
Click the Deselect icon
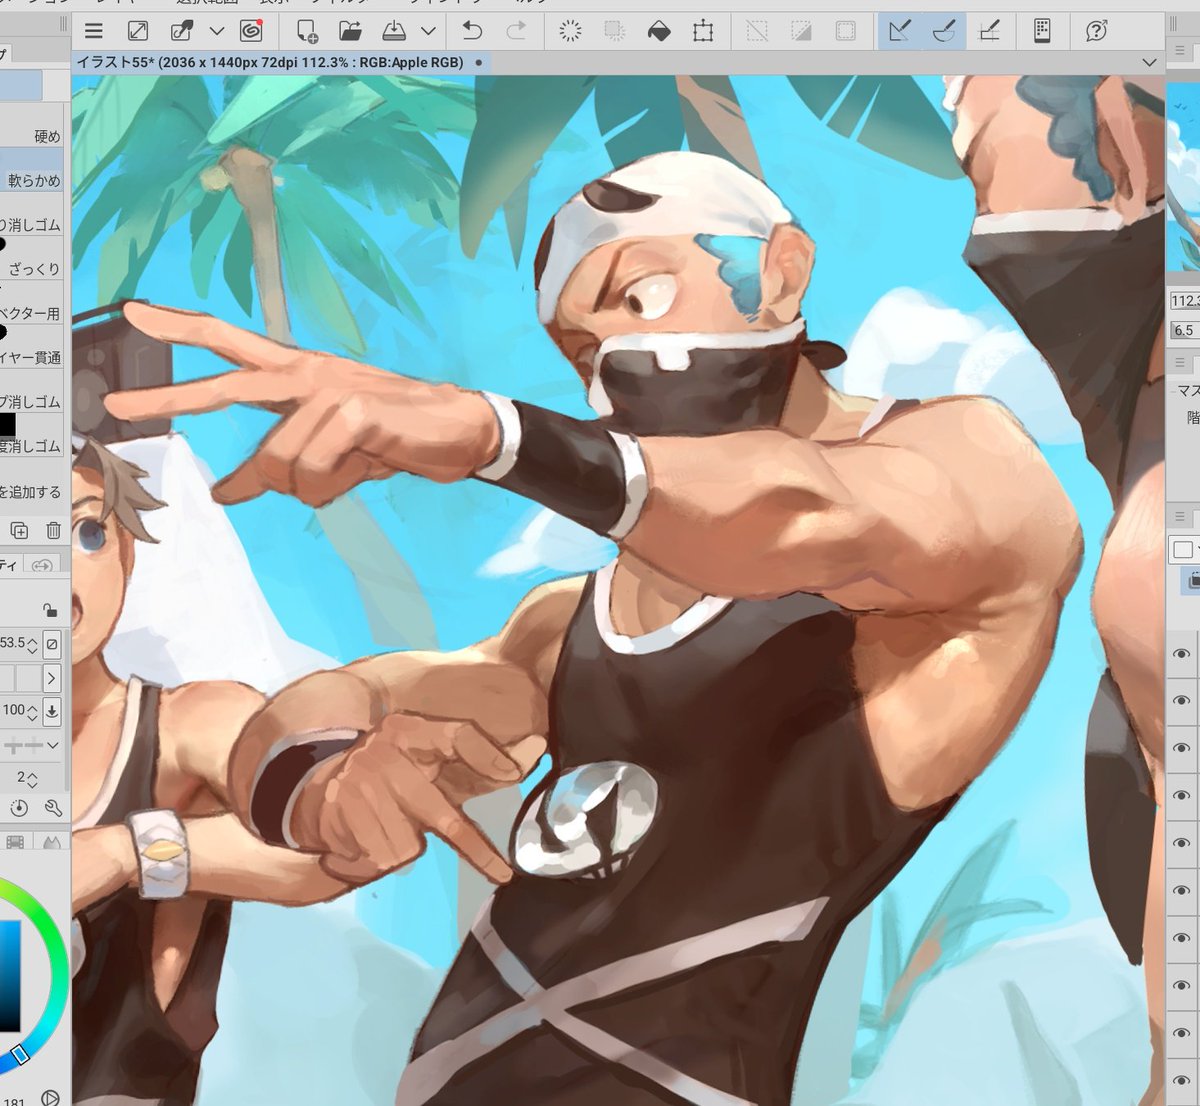757,31
